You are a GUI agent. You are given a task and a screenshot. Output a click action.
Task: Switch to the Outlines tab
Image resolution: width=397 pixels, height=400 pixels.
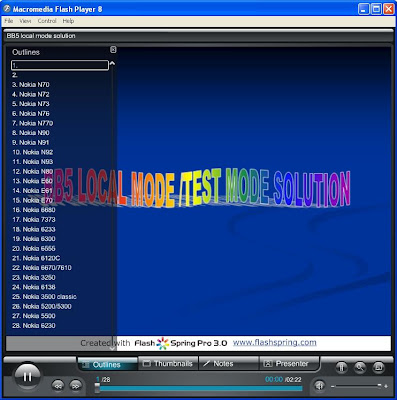(107, 364)
